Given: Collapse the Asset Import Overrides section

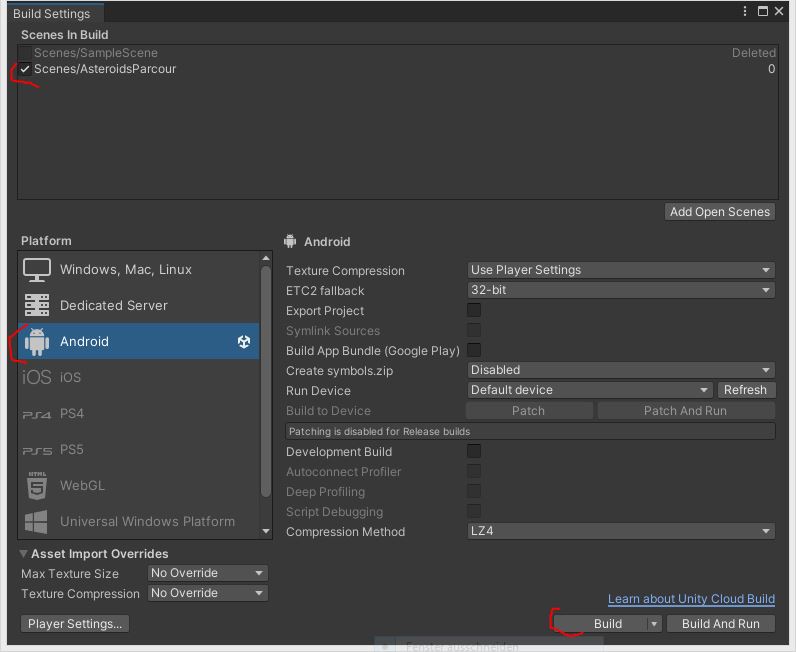Looking at the screenshot, I should coord(24,554).
